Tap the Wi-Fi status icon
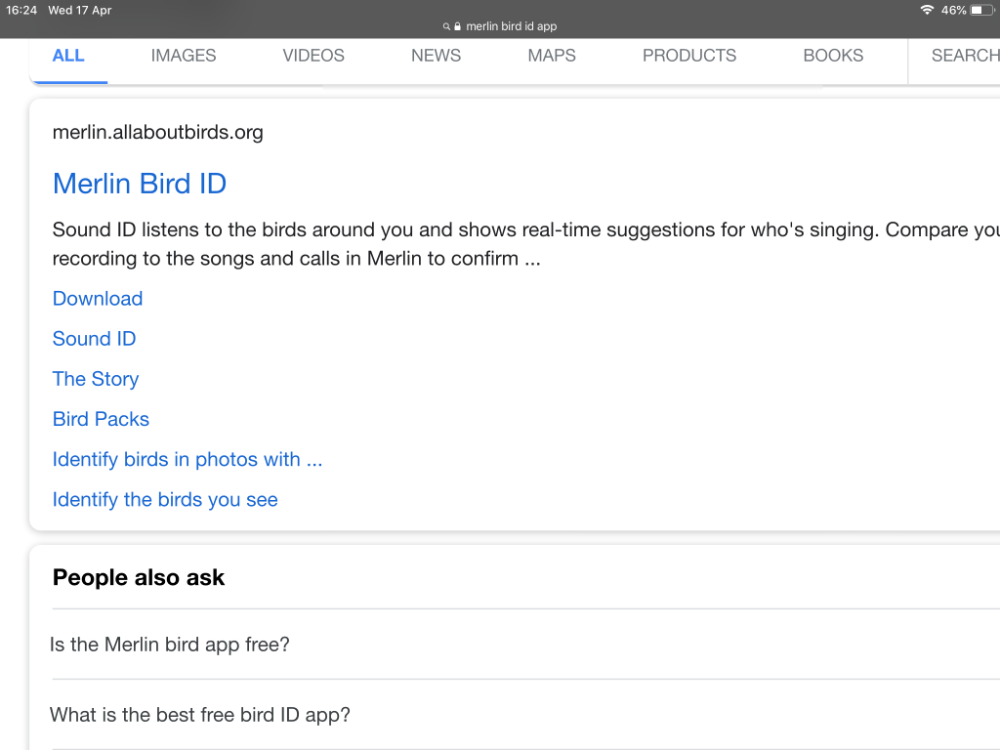Image resolution: width=1000 pixels, height=750 pixels. pos(927,10)
